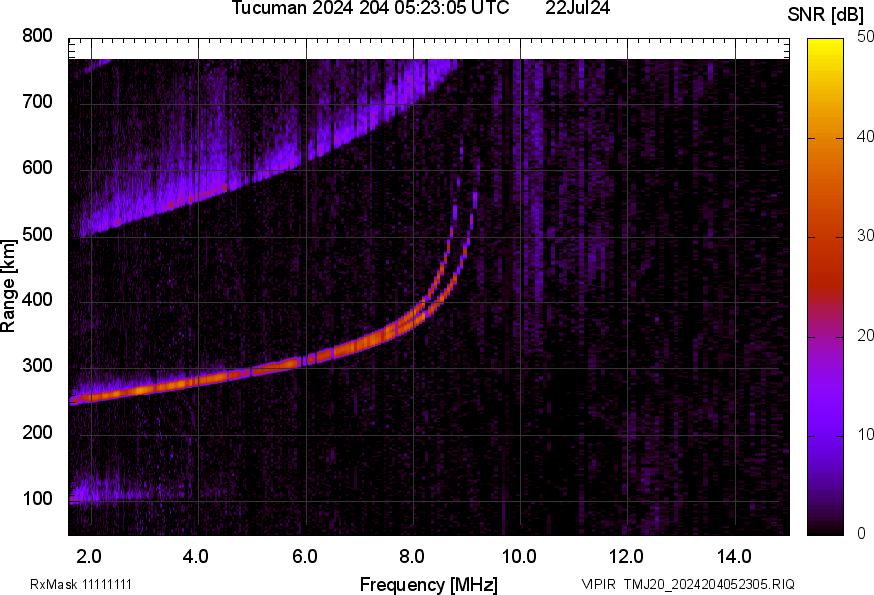Click the colorbar tick label "0"

tap(861, 534)
